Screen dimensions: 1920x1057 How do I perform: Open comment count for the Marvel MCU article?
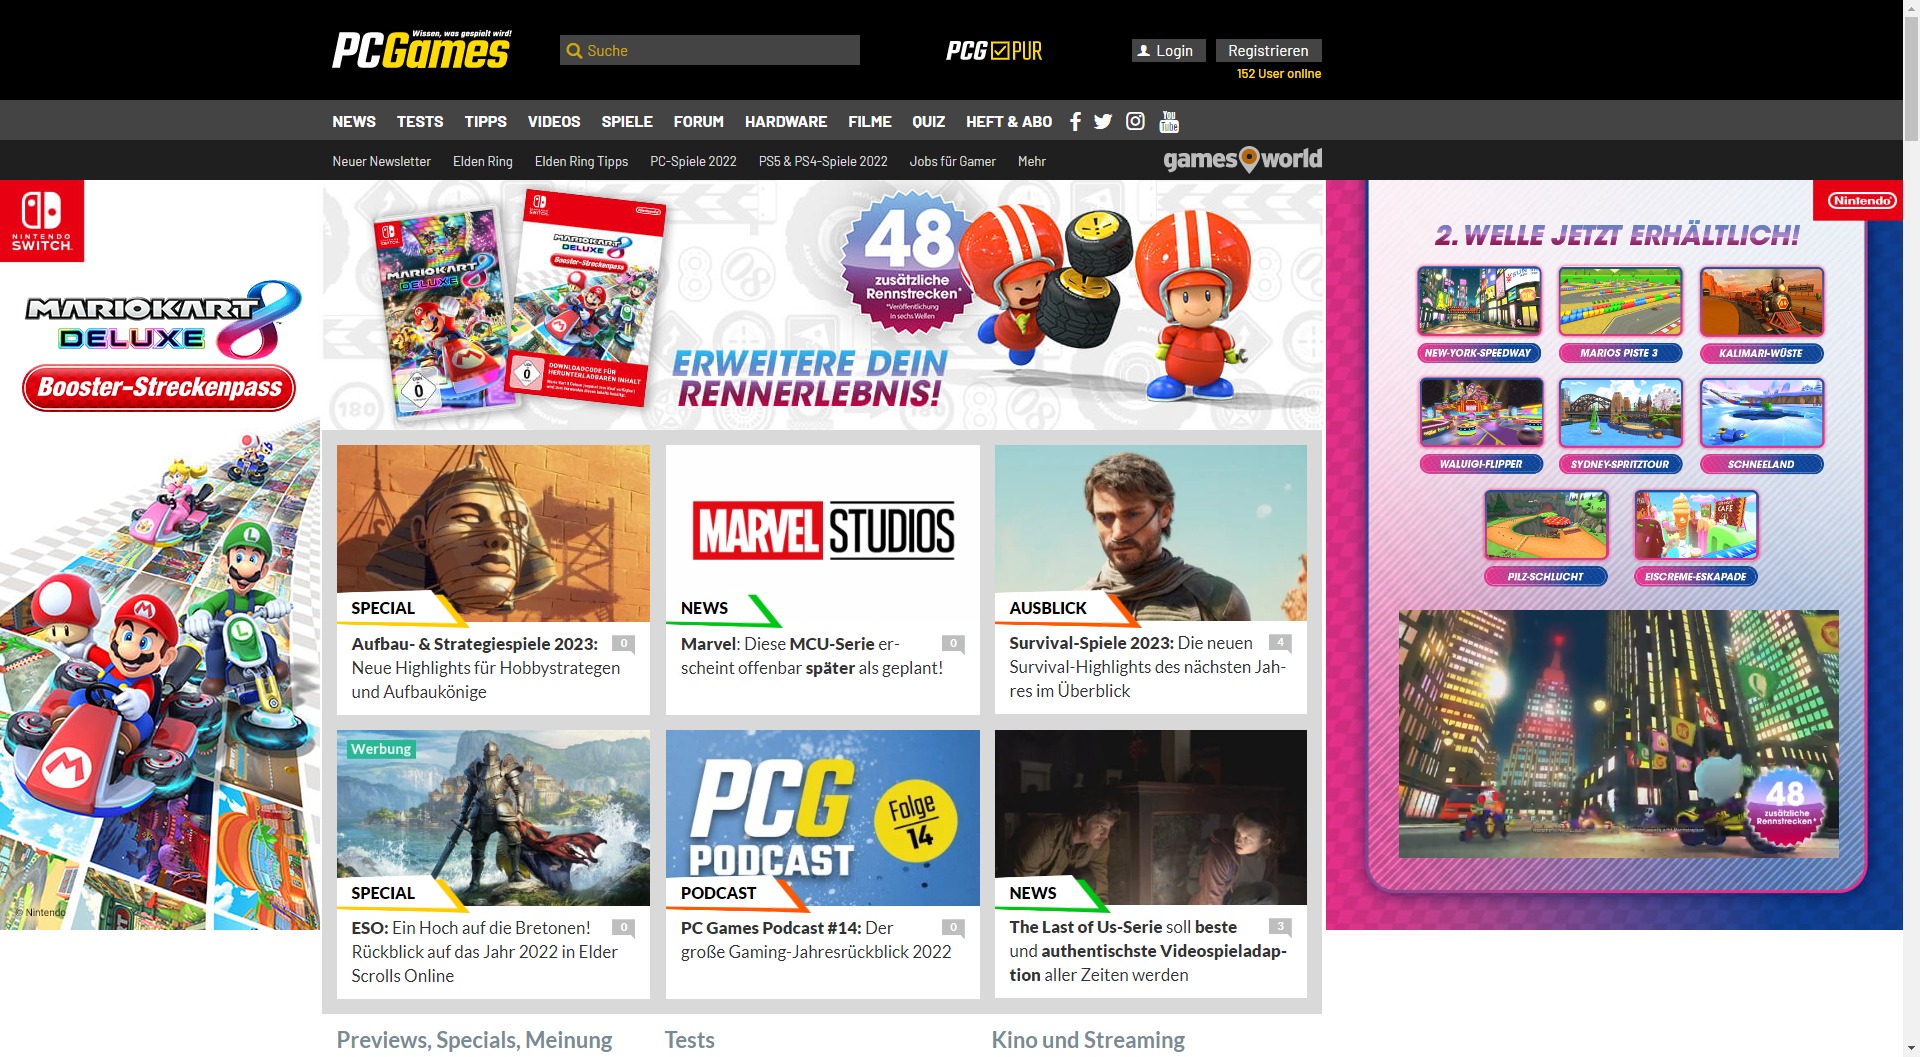pos(953,644)
